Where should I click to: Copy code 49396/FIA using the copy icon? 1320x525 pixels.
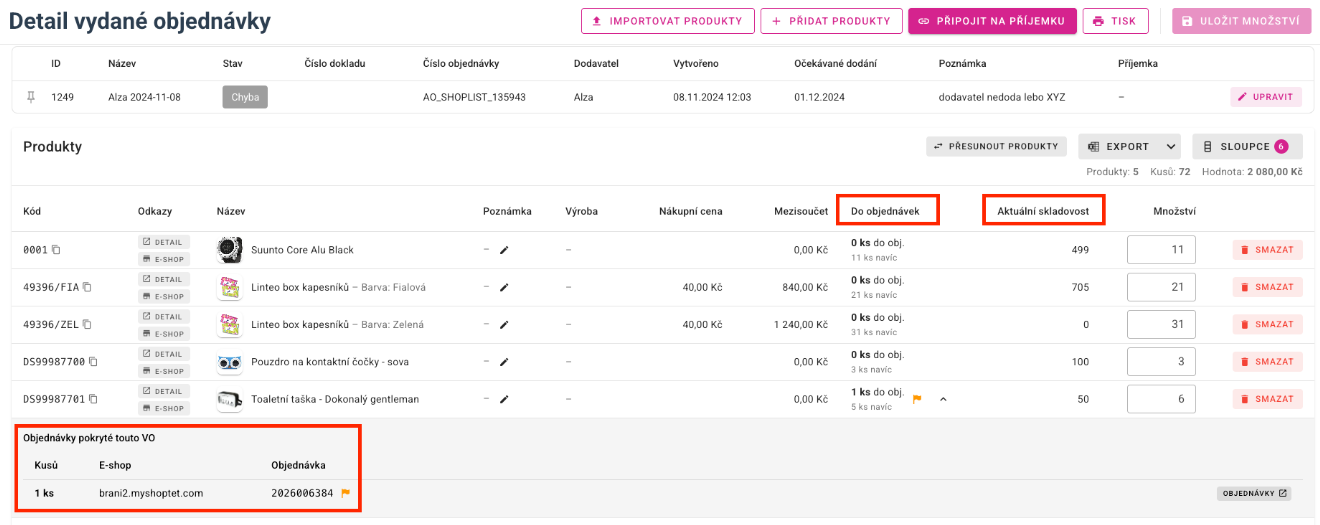[87, 287]
